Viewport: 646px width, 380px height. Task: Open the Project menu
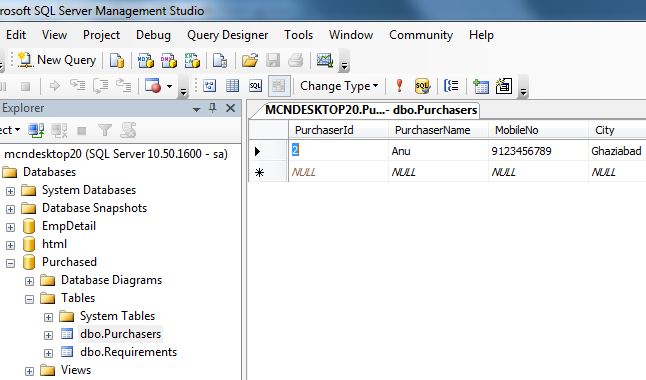tap(101, 35)
